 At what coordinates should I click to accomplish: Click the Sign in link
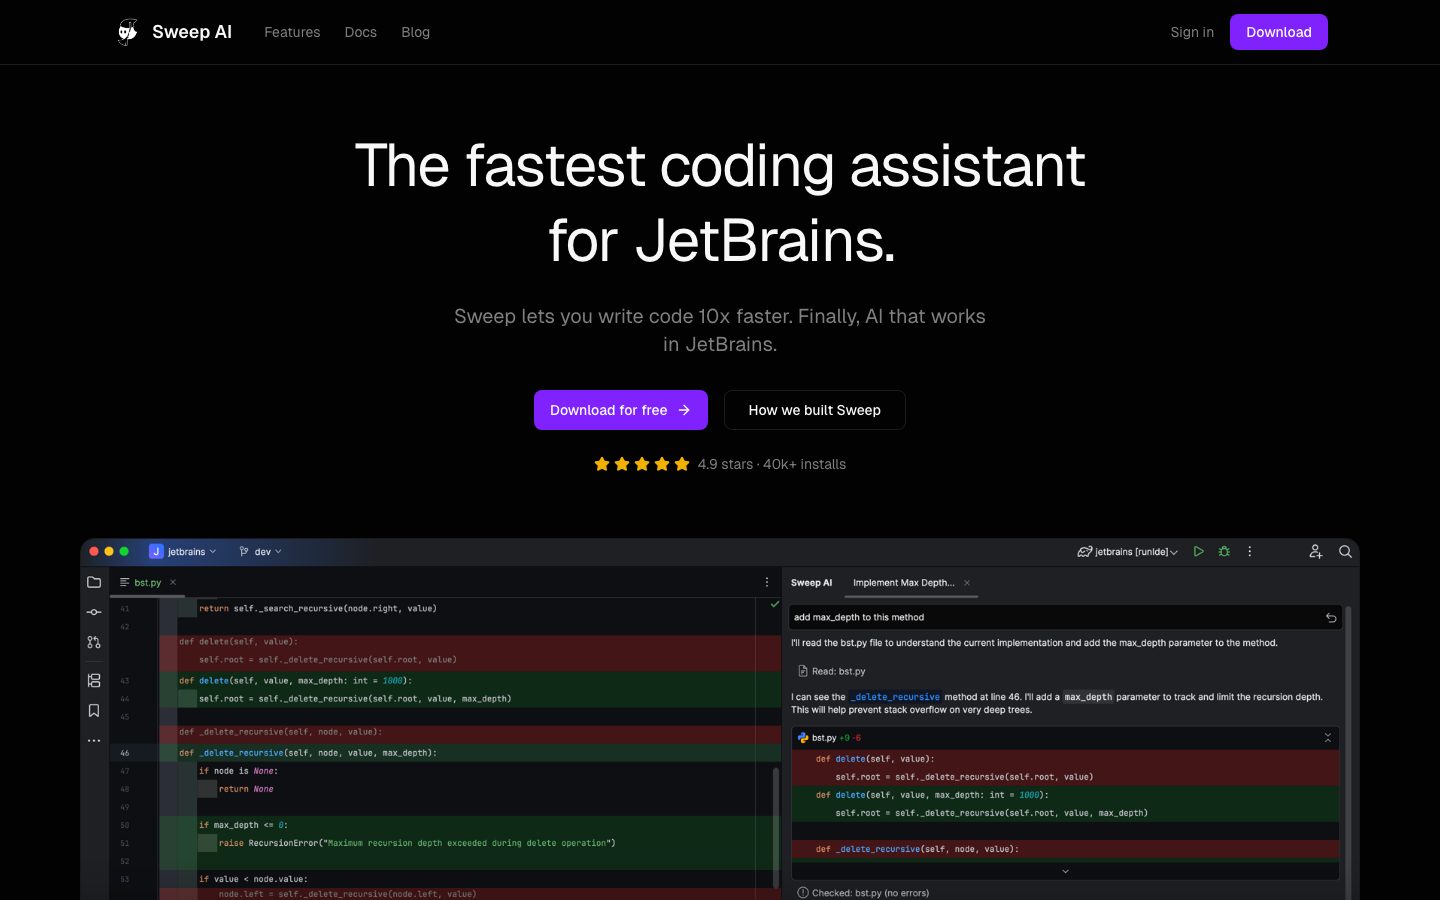(1192, 32)
